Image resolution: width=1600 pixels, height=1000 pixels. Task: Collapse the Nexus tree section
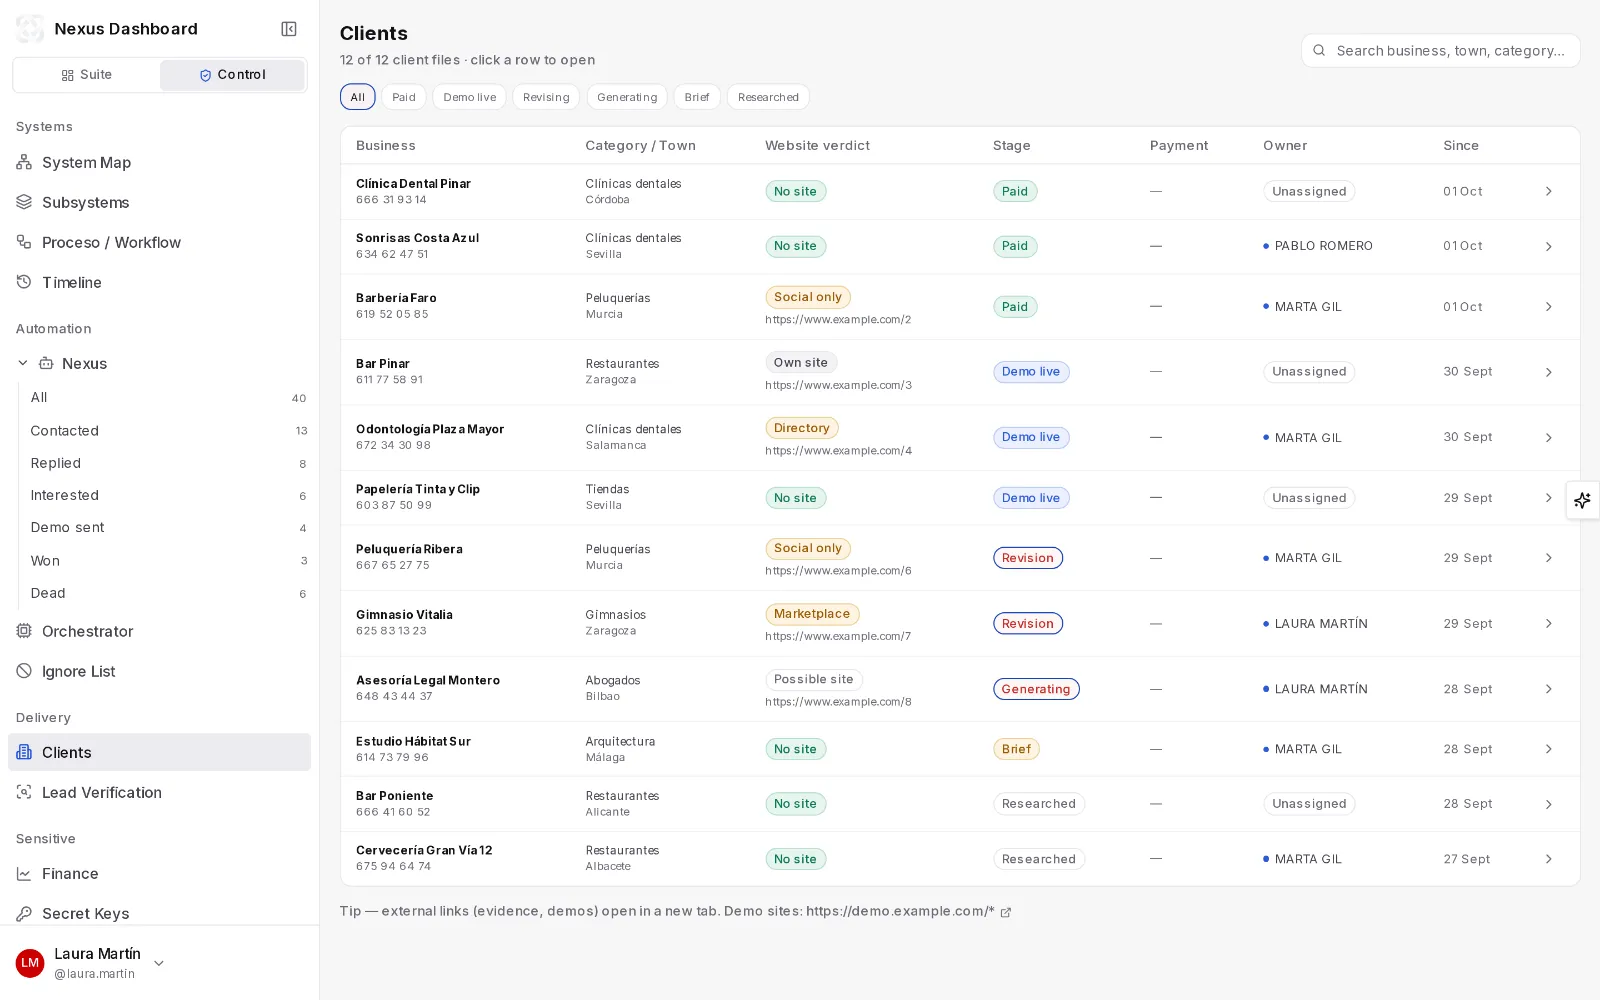(x=23, y=363)
